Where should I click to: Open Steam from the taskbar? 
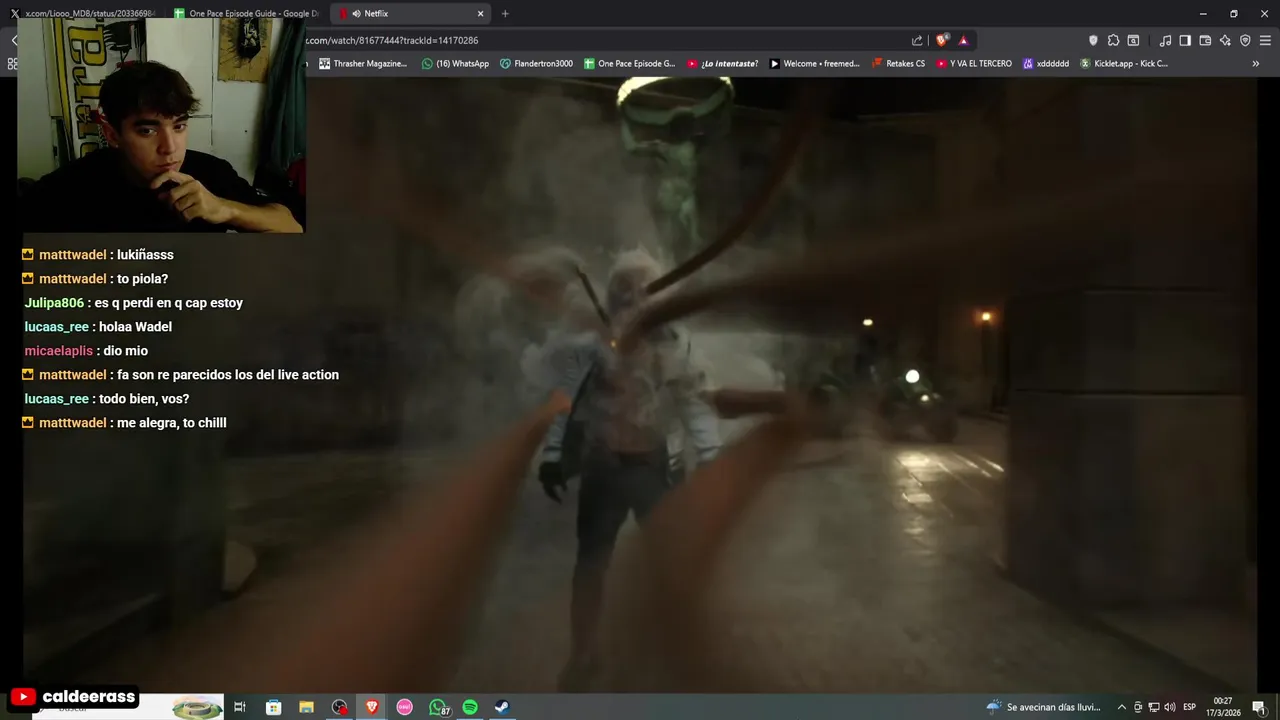point(502,707)
